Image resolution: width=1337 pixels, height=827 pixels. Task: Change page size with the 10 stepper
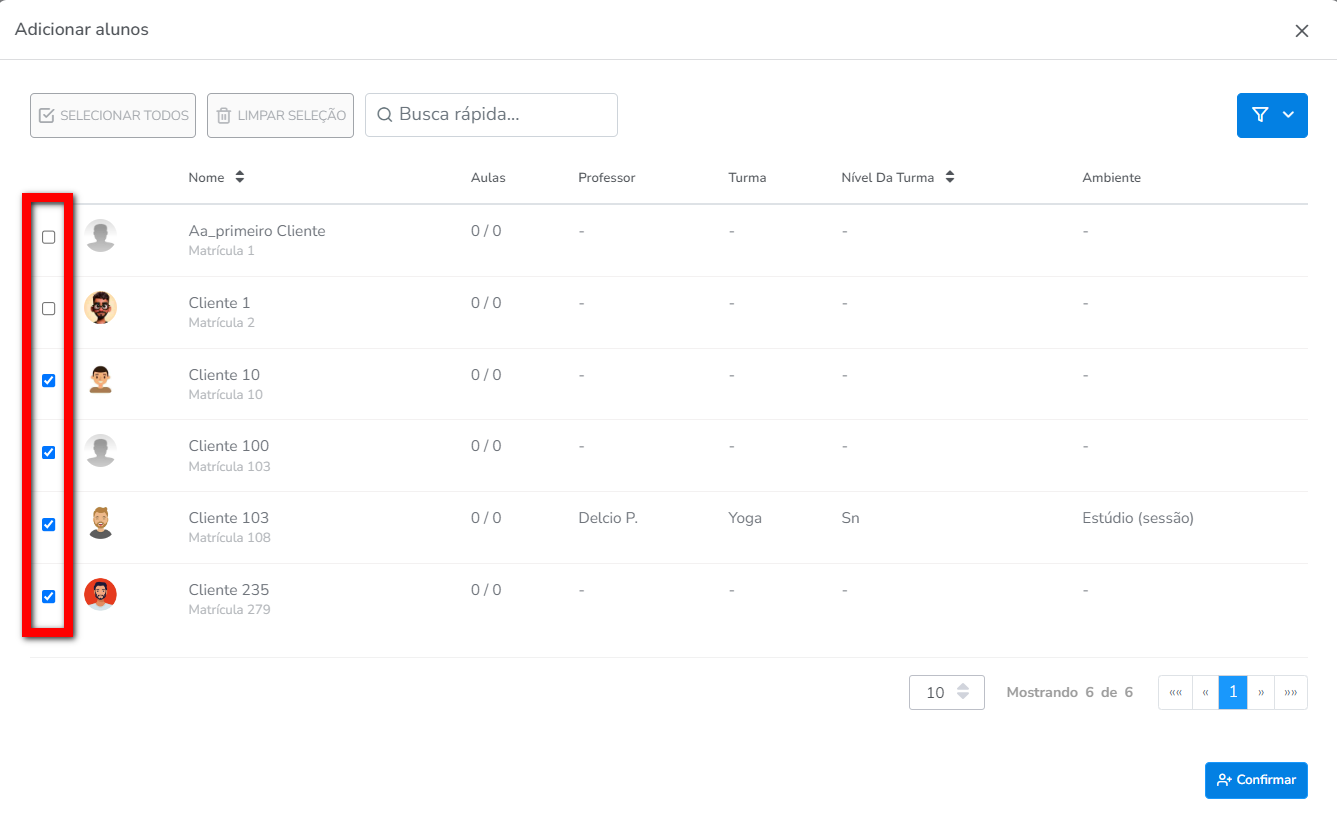pyautogui.click(x=962, y=692)
